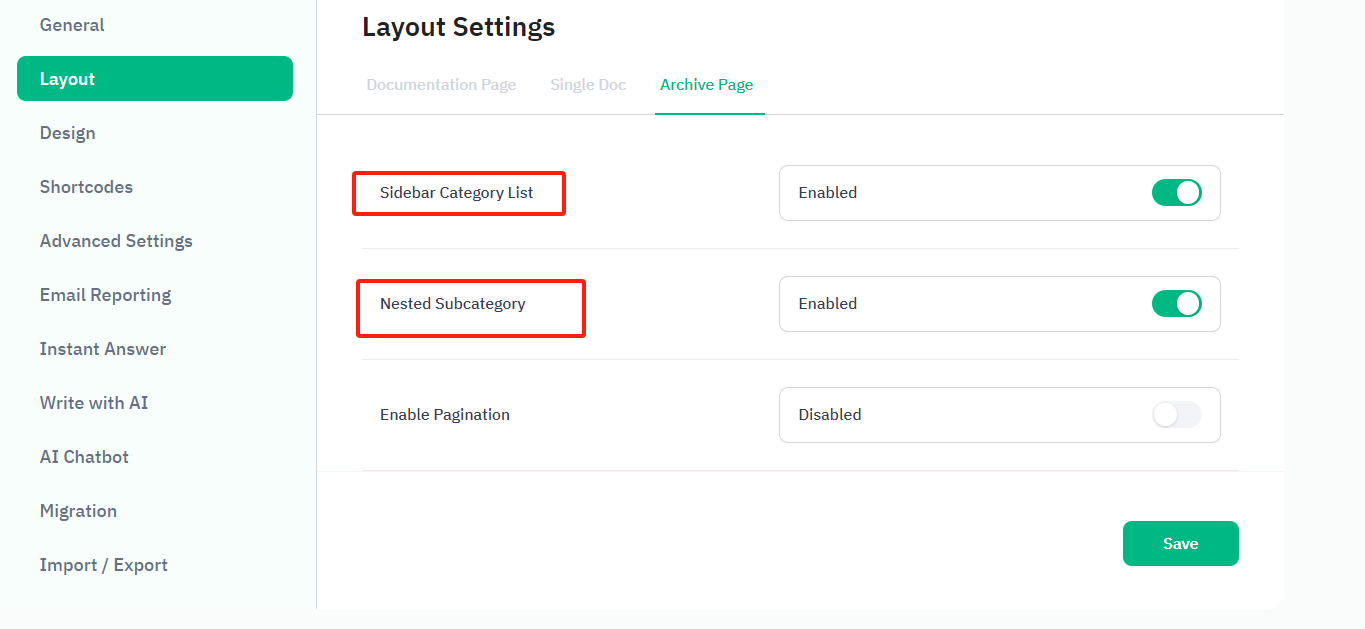The image size is (1365, 629).
Task: Switch to the Documentation Page tab
Action: point(441,85)
